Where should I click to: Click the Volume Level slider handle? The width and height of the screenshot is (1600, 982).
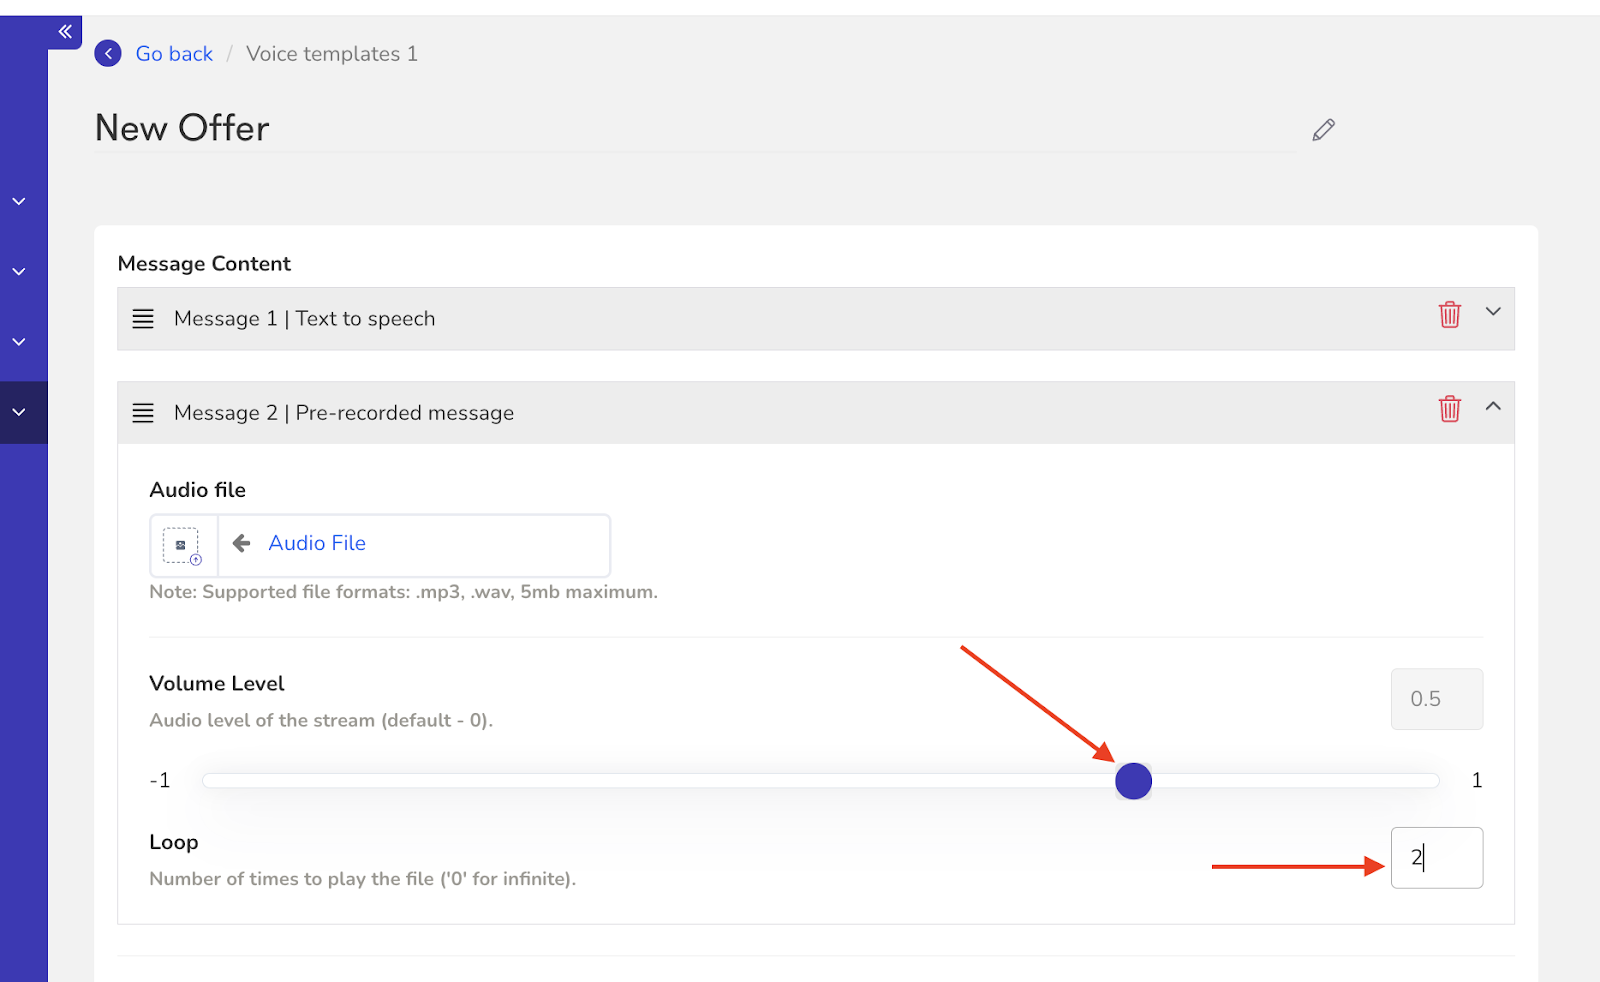[x=1133, y=780]
